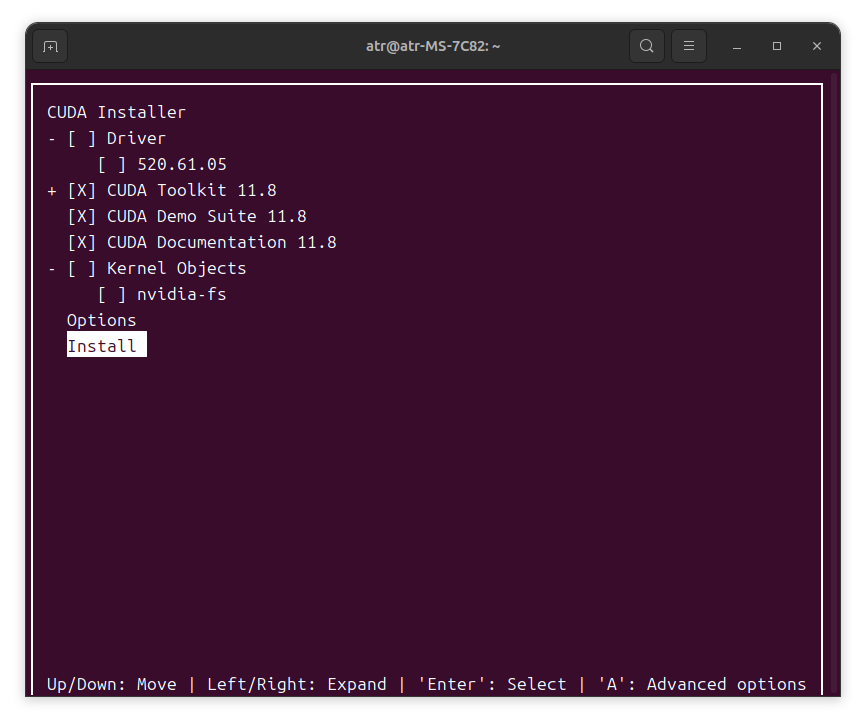
Task: Click the "'A': Advanced options" hint text
Action: [x=702, y=685]
